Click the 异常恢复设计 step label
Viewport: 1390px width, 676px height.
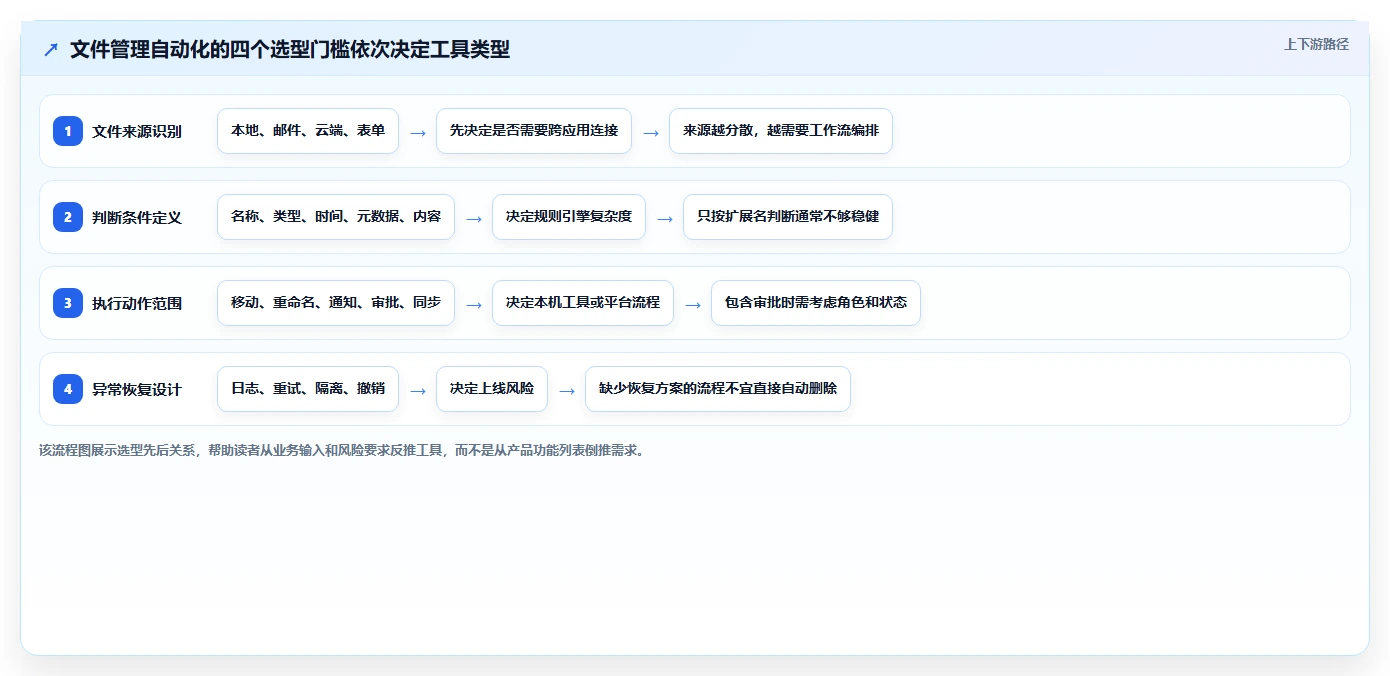(137, 389)
